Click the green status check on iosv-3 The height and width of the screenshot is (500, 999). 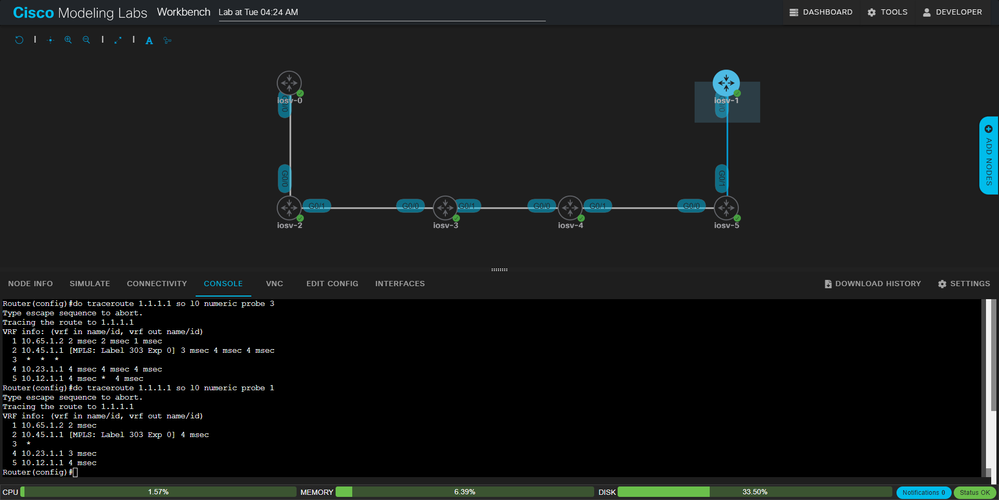point(456,218)
